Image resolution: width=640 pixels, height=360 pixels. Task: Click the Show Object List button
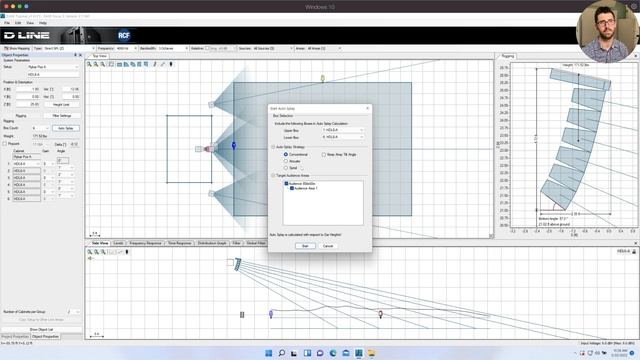[x=42, y=329]
